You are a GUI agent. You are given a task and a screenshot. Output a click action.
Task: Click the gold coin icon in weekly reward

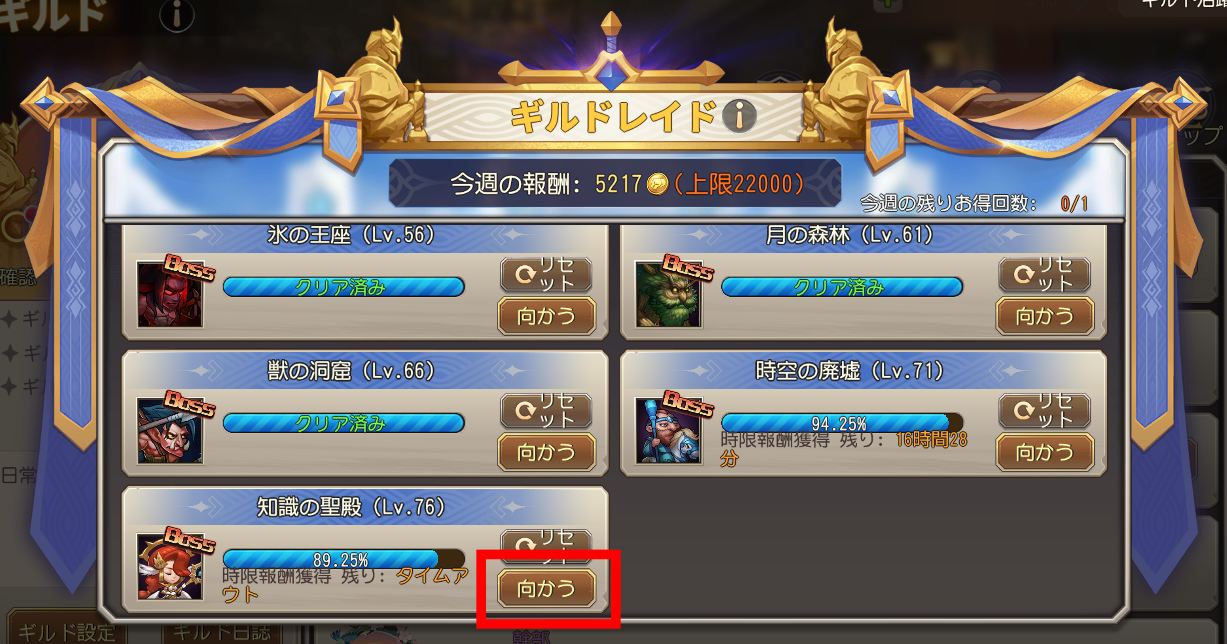657,184
